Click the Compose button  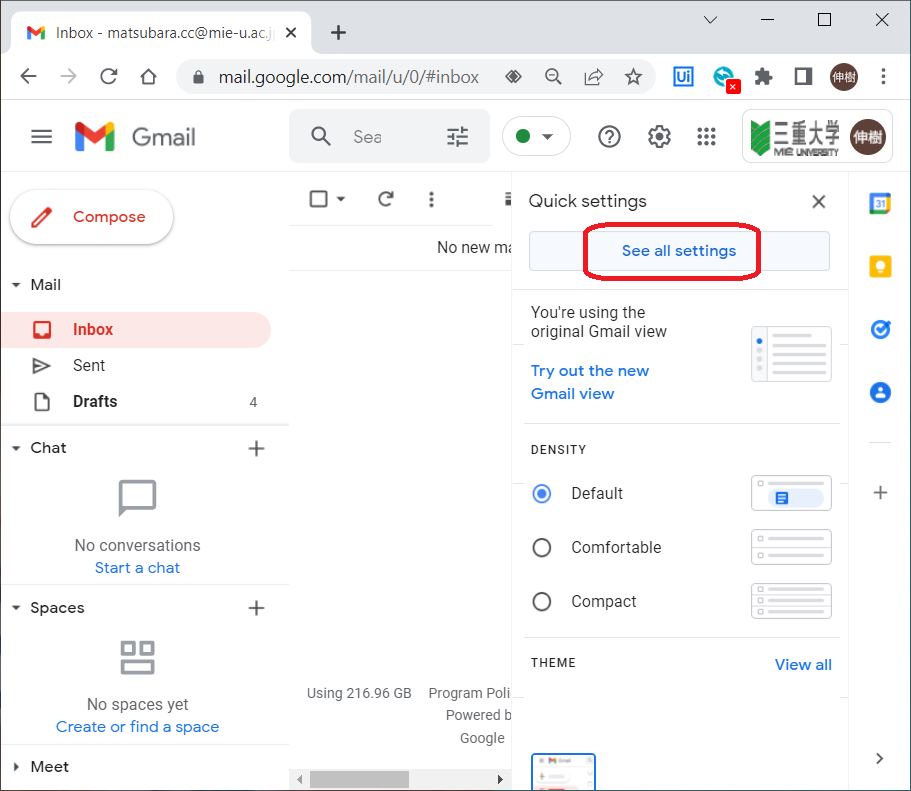91,217
